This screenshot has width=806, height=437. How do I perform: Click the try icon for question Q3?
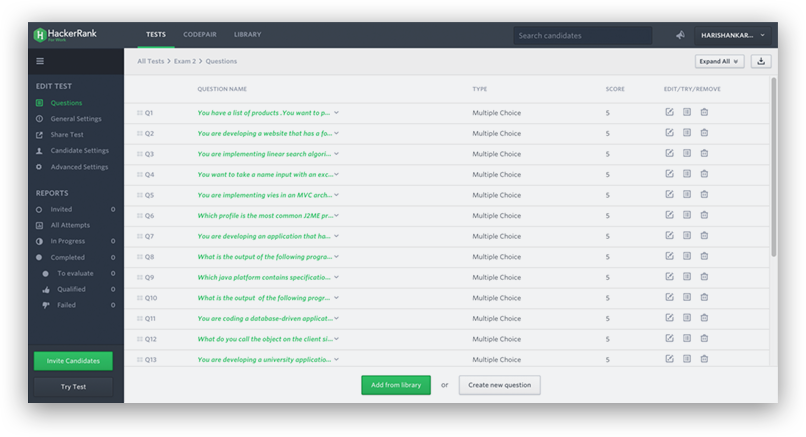pos(687,154)
